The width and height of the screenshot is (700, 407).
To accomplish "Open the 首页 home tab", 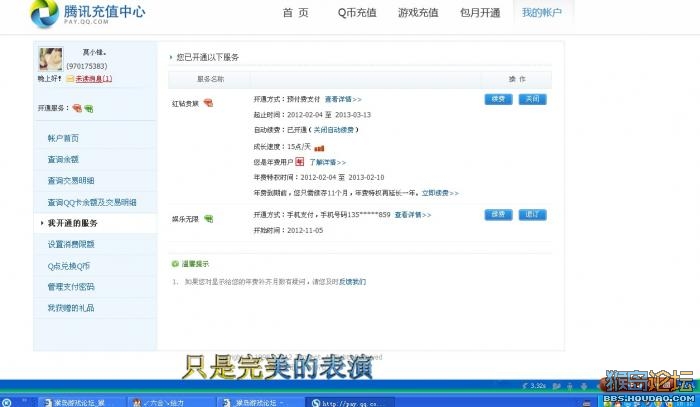I will (x=296, y=13).
